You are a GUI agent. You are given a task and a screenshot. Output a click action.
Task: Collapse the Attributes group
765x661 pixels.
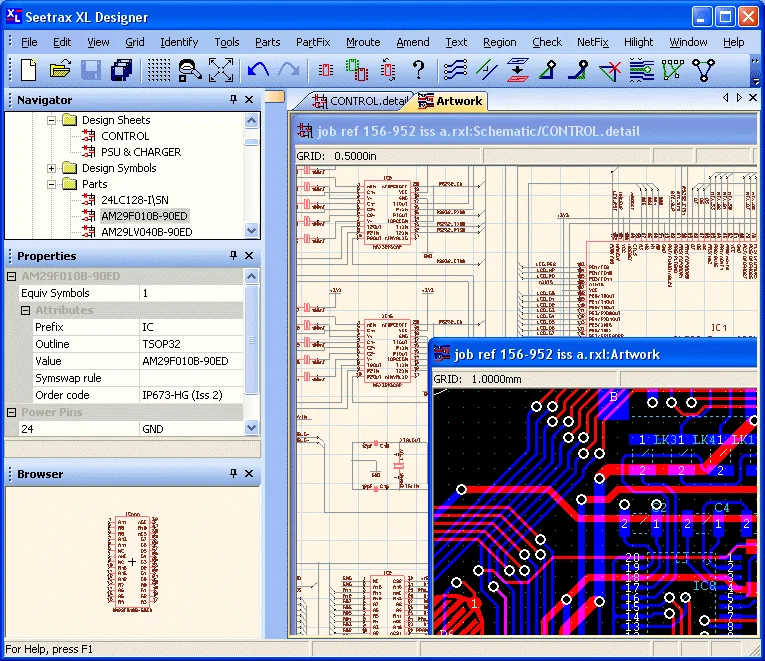coord(26,310)
